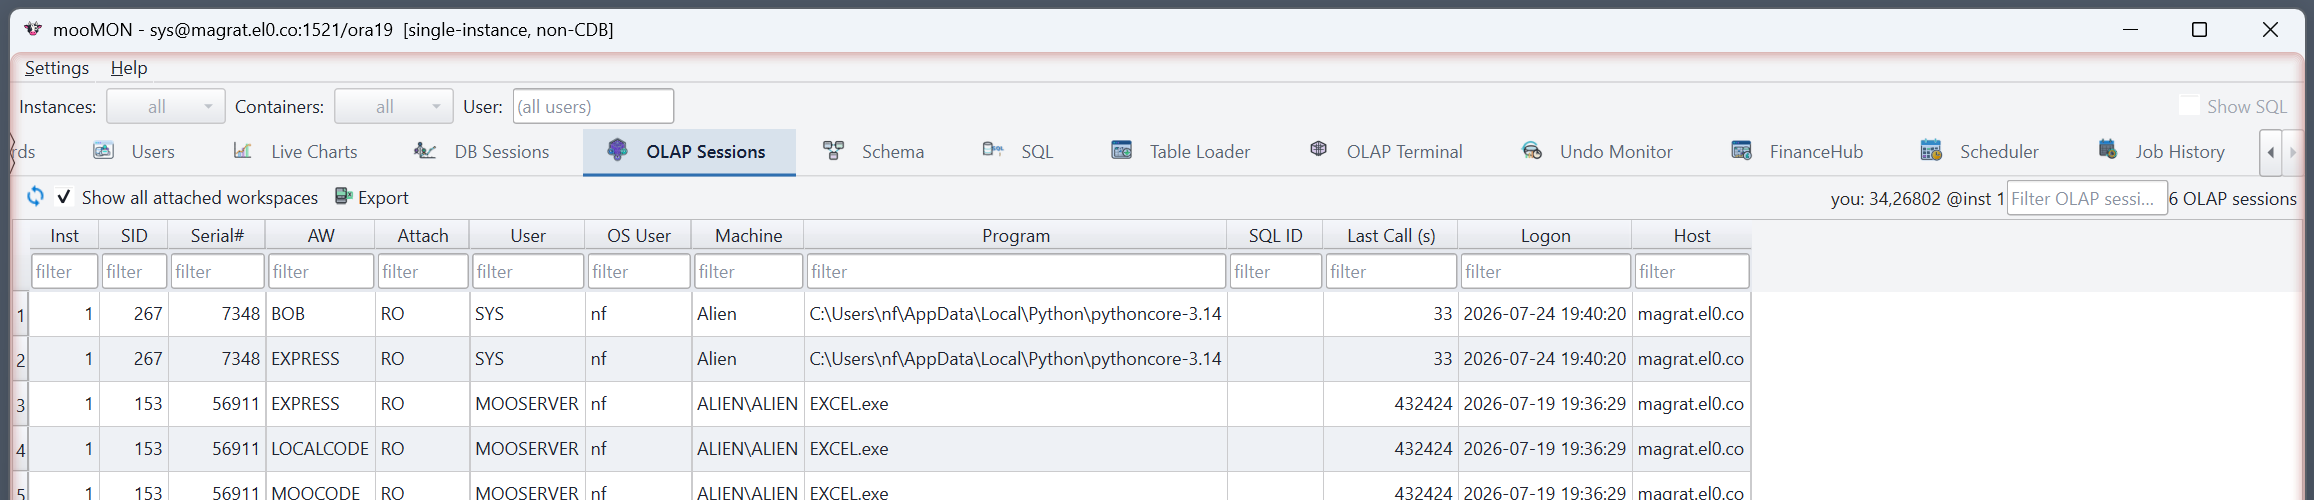Click the Program column filter box
Image resolution: width=2314 pixels, height=500 pixels.
click(1016, 271)
